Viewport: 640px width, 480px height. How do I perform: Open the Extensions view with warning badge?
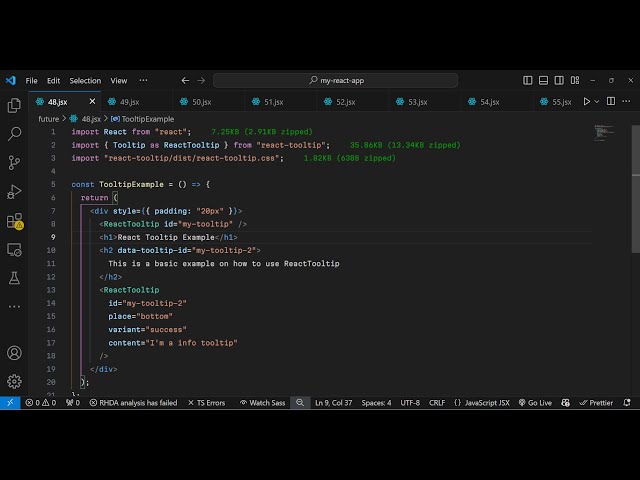point(14,221)
